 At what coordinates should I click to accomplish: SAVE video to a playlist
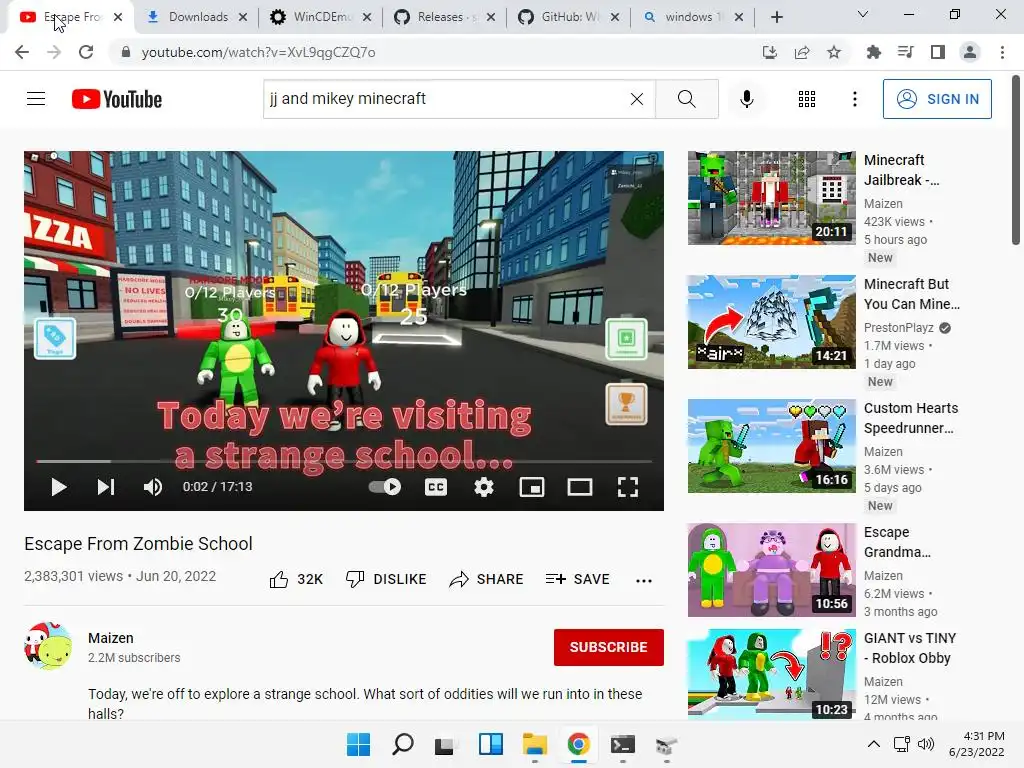pos(577,579)
